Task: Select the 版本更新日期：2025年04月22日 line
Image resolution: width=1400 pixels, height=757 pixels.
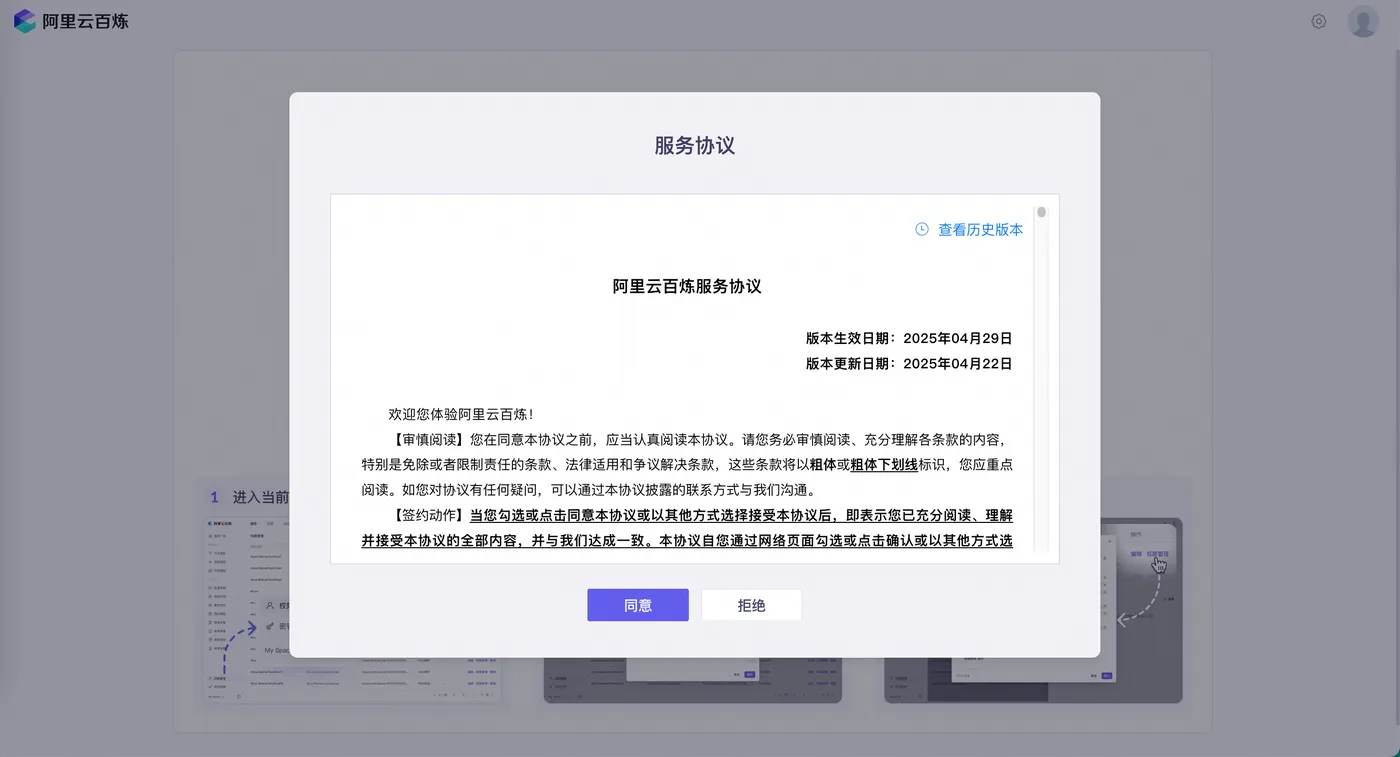Action: [x=909, y=364]
